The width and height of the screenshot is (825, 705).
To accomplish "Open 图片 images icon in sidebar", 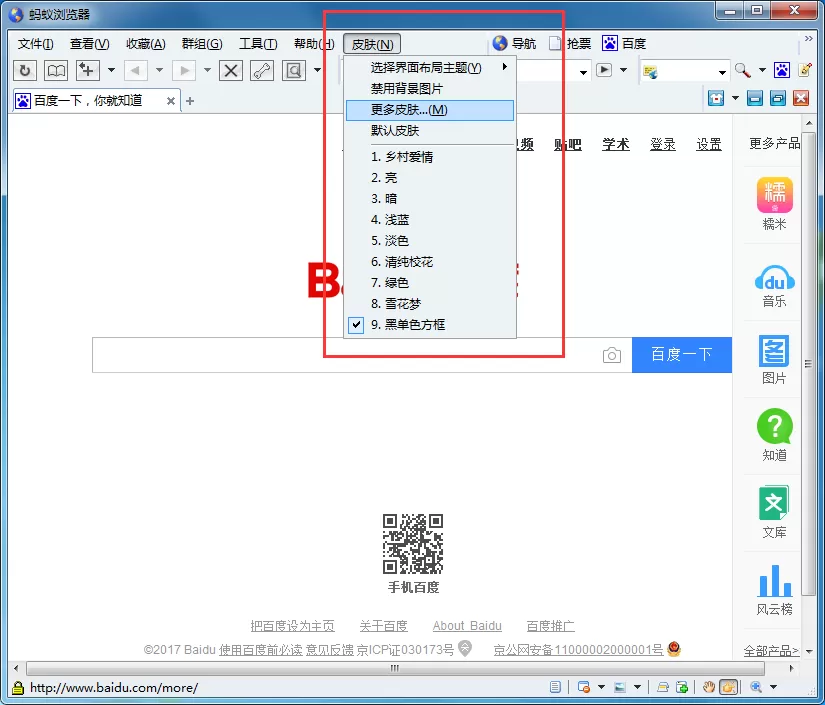I will 774,351.
